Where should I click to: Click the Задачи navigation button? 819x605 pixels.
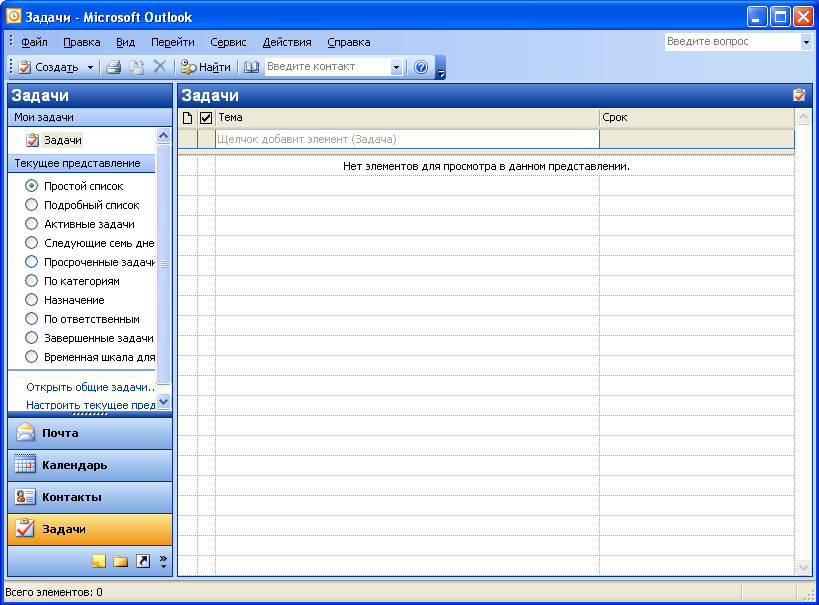click(90, 529)
